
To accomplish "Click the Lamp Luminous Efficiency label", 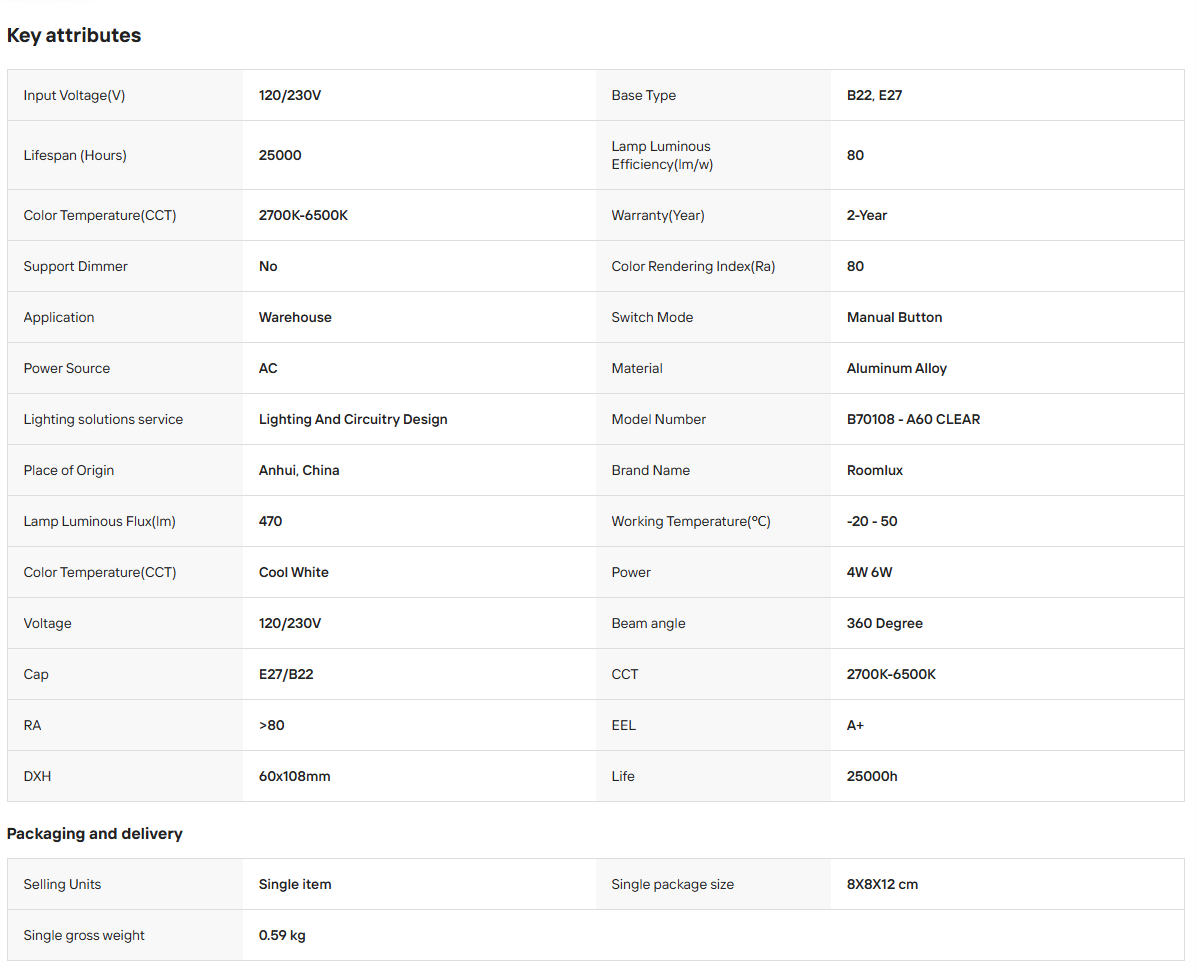I will (662, 155).
